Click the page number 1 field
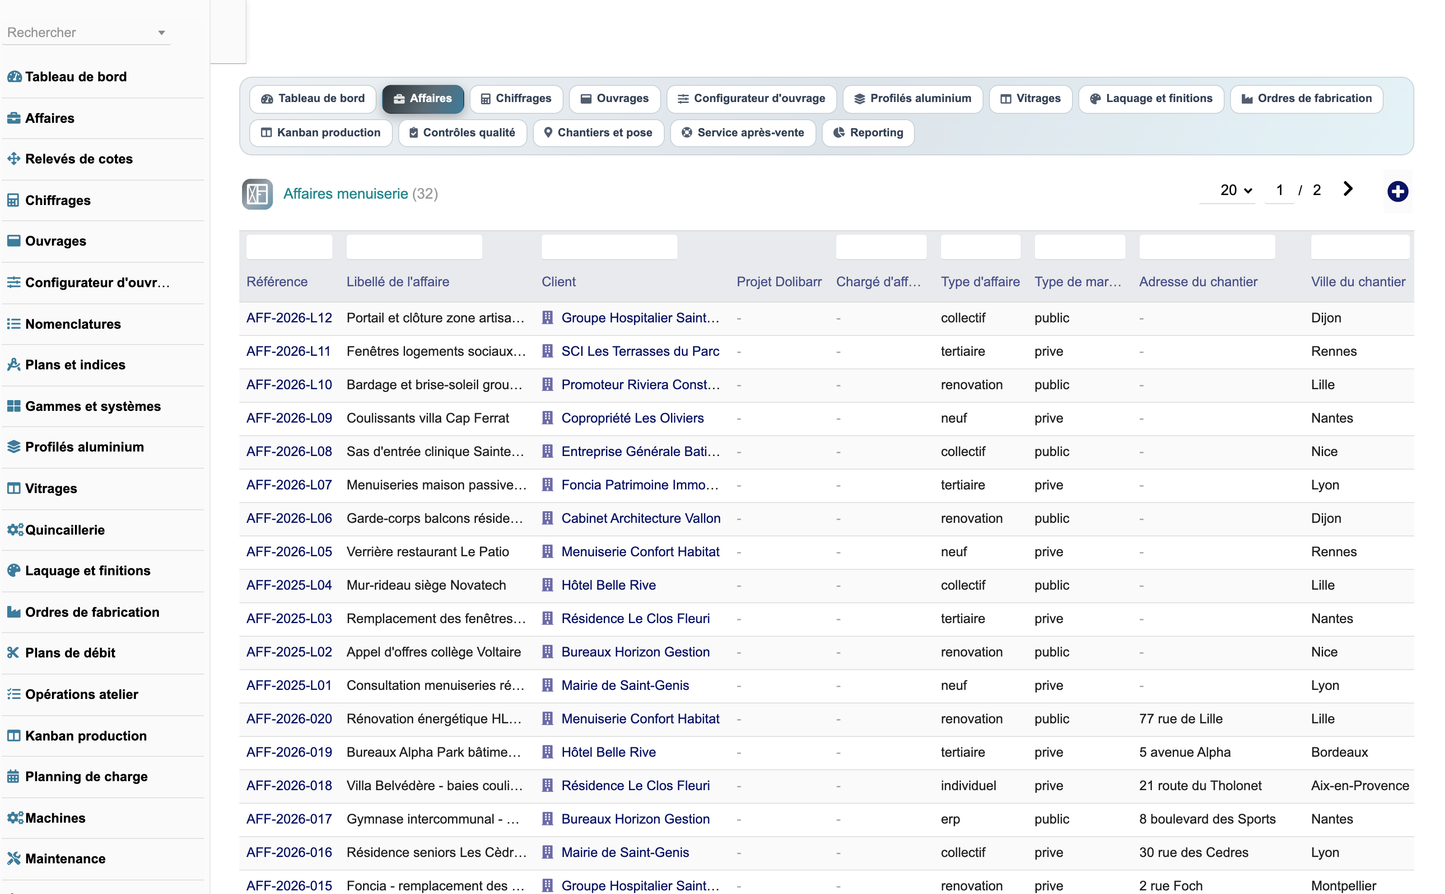The width and height of the screenshot is (1445, 894). point(1279,190)
